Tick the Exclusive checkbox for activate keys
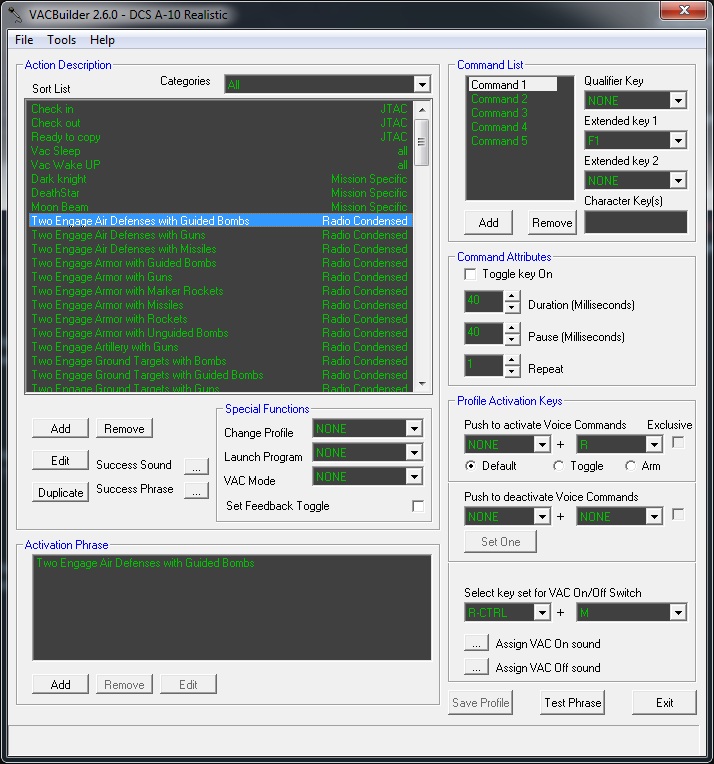Image resolution: width=714 pixels, height=764 pixels. click(x=678, y=442)
